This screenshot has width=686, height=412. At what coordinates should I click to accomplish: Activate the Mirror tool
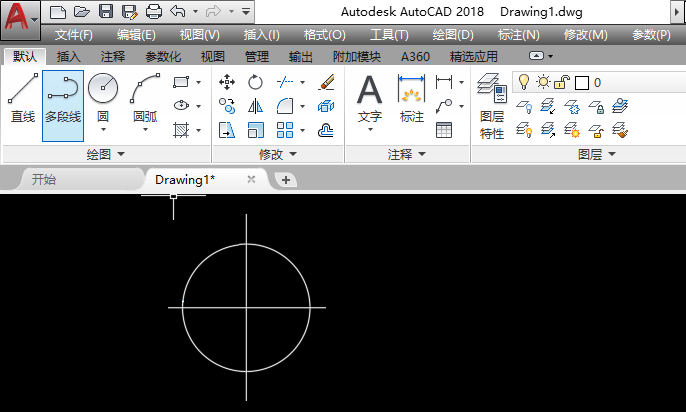[x=255, y=106]
